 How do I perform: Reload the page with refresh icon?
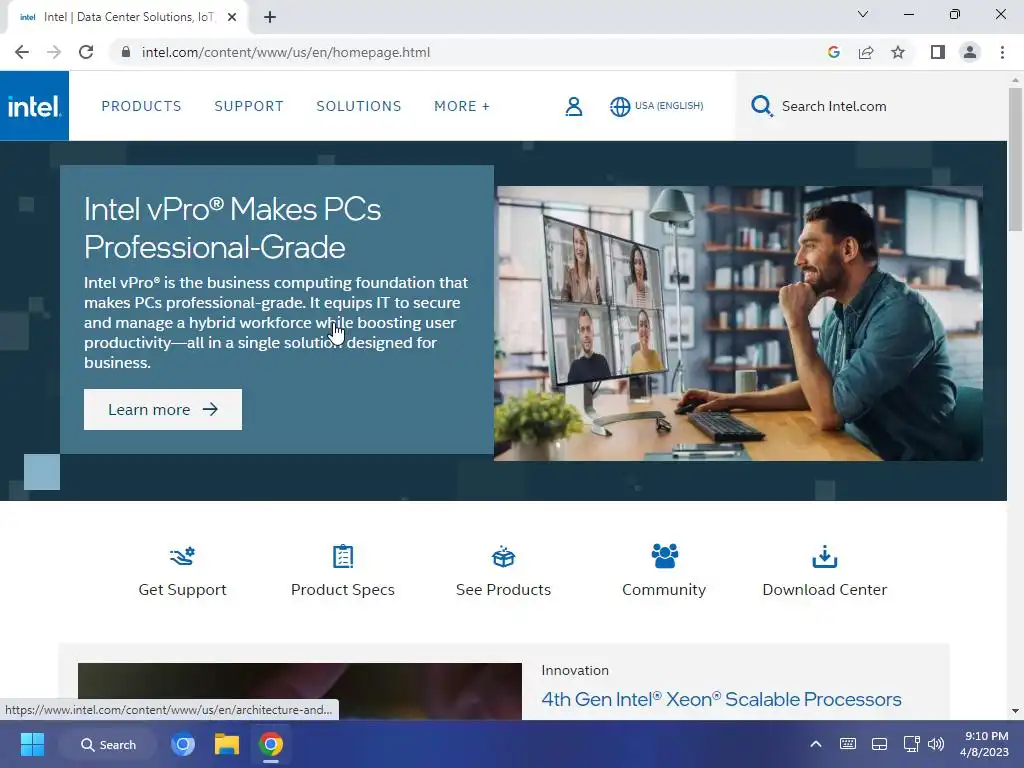point(86,52)
